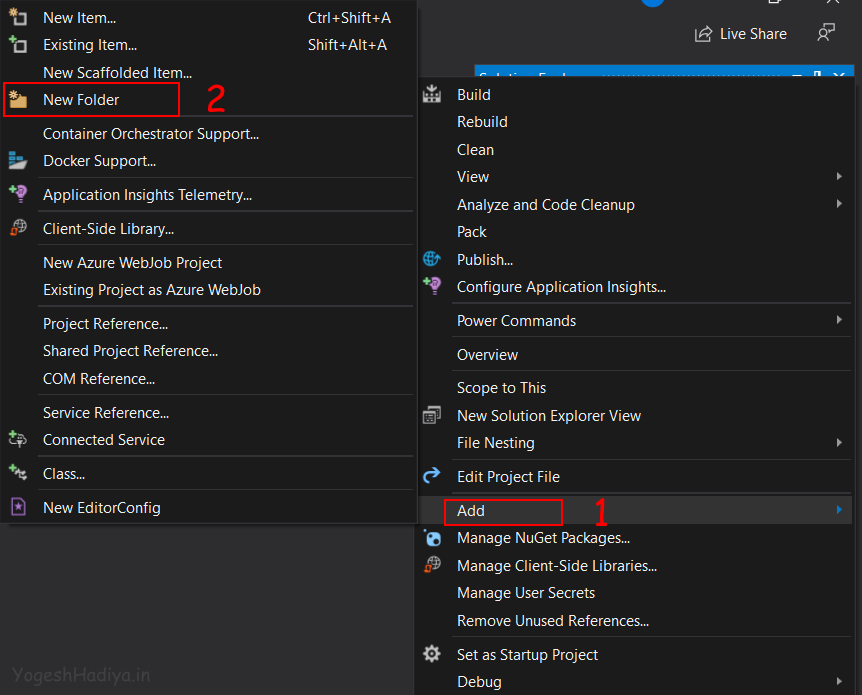
Task: Click the Live Share button
Action: point(741,34)
